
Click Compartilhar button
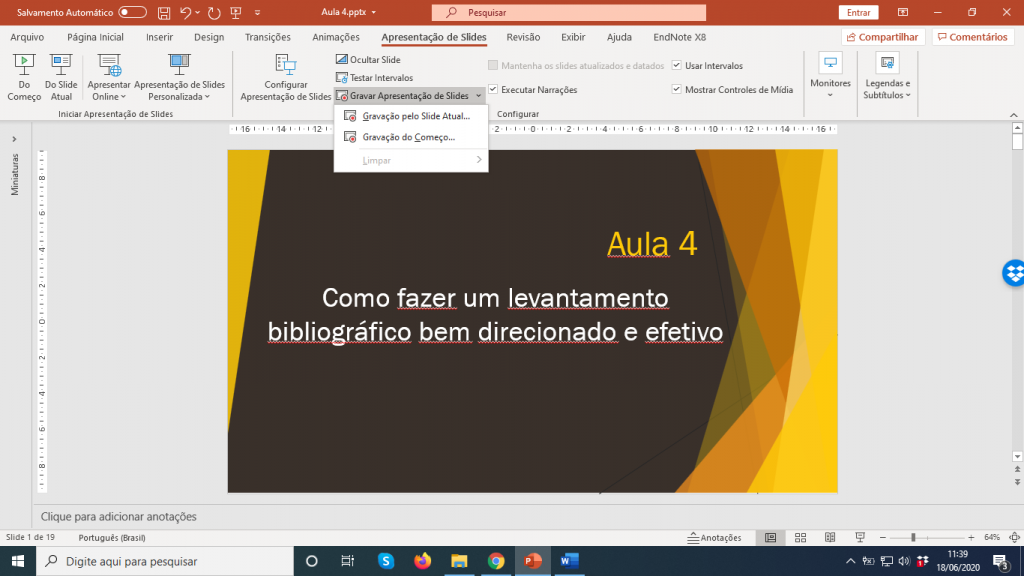point(883,37)
